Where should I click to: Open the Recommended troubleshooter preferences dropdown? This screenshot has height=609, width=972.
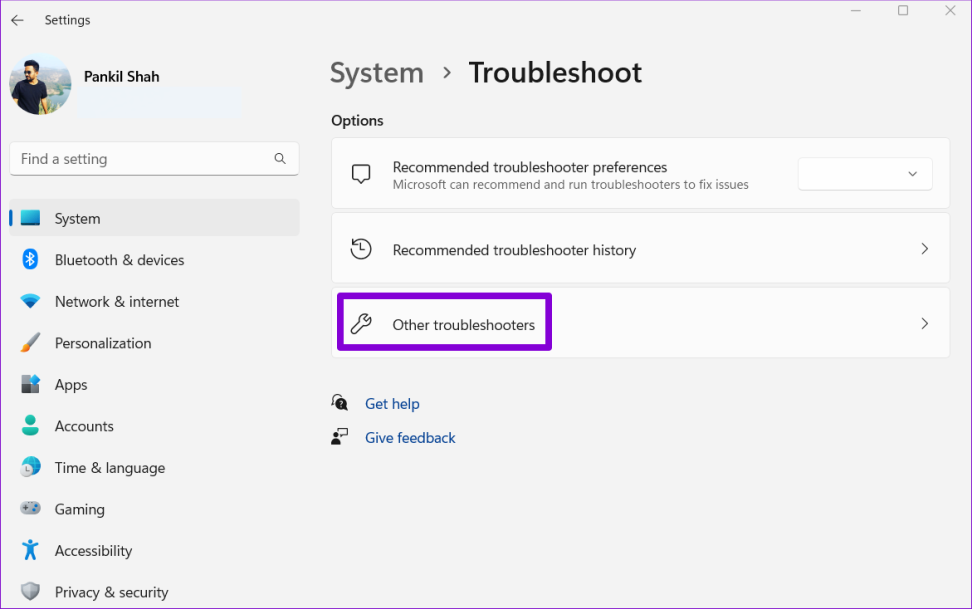864,173
